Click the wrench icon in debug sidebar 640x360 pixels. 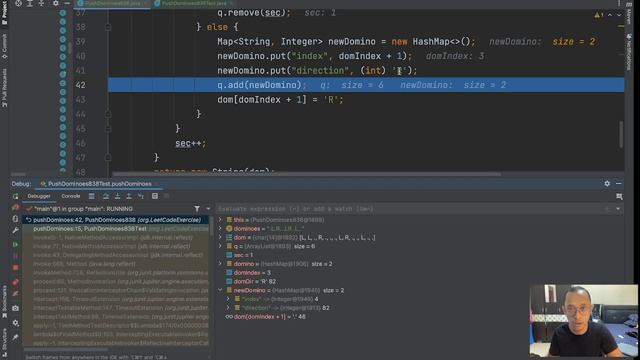(x=16, y=231)
